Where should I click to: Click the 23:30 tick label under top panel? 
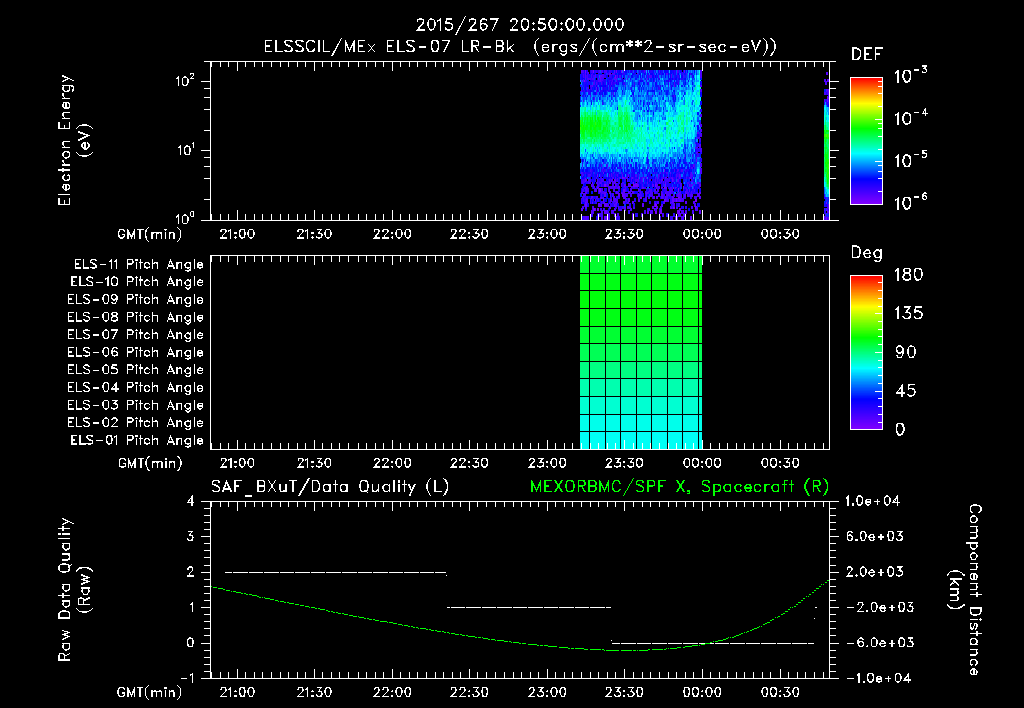624,234
